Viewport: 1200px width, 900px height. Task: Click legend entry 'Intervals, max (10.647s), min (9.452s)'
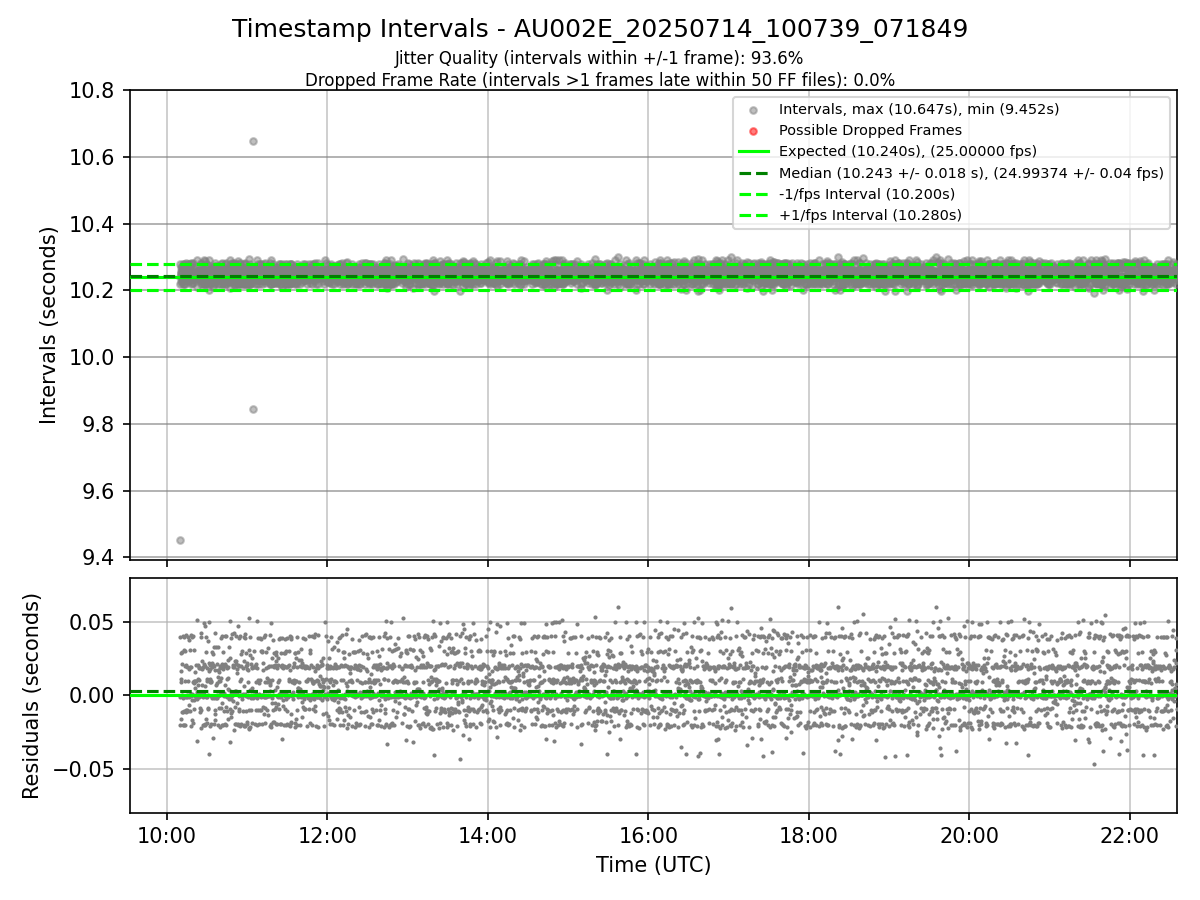pos(919,109)
